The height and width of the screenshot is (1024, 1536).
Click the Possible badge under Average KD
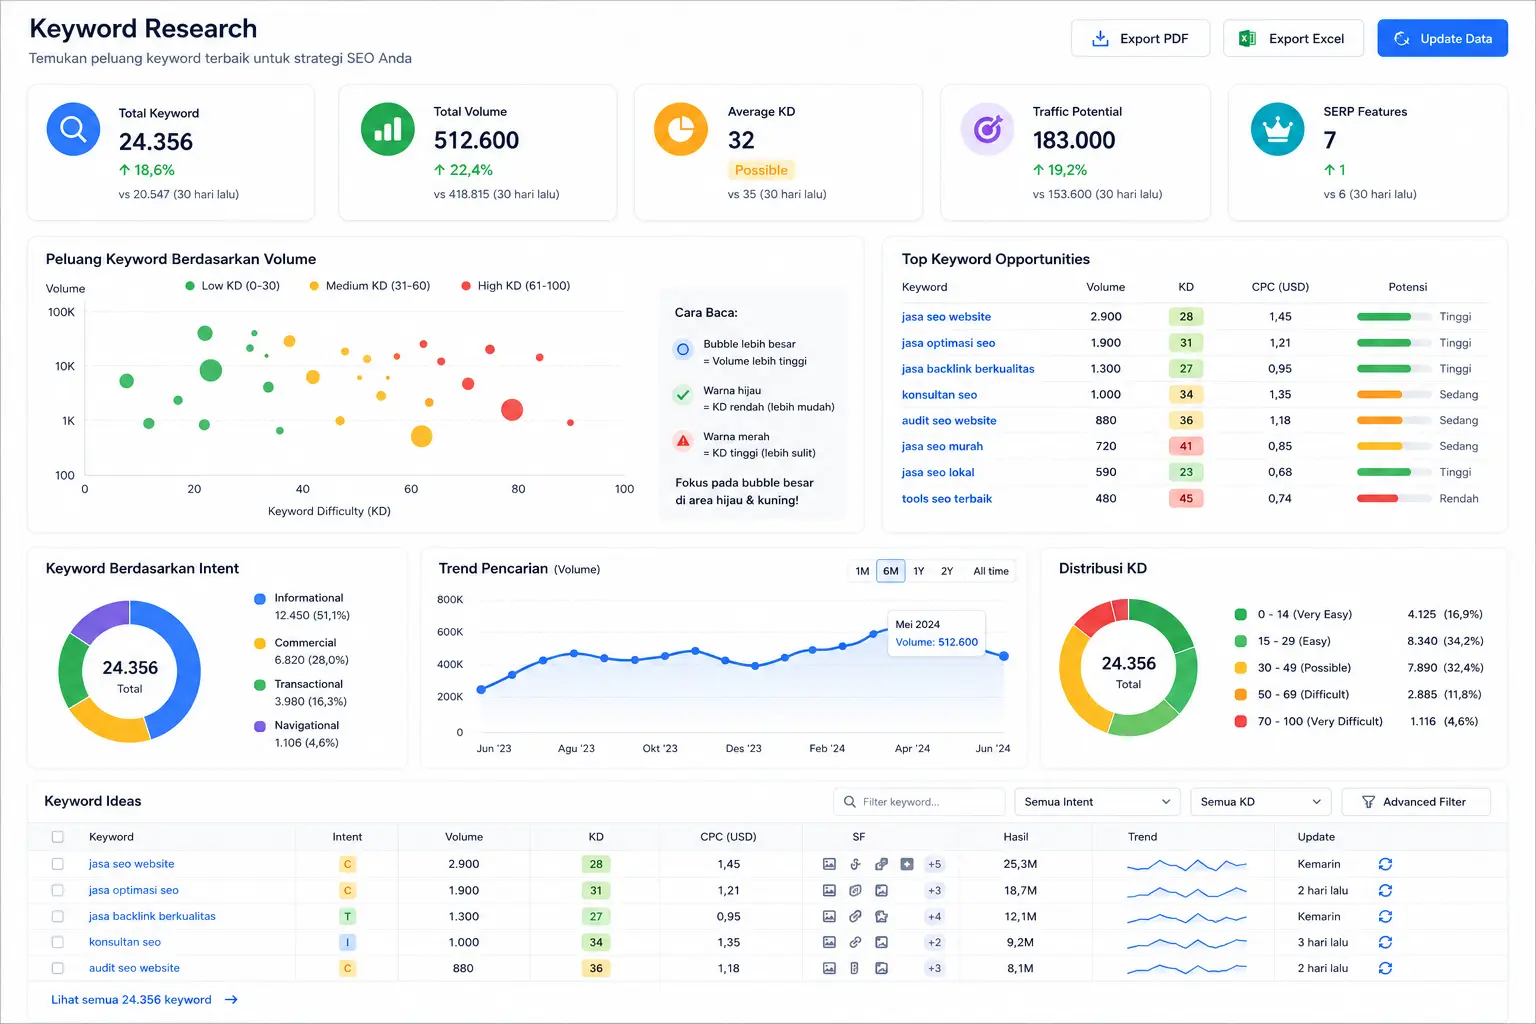[761, 170]
